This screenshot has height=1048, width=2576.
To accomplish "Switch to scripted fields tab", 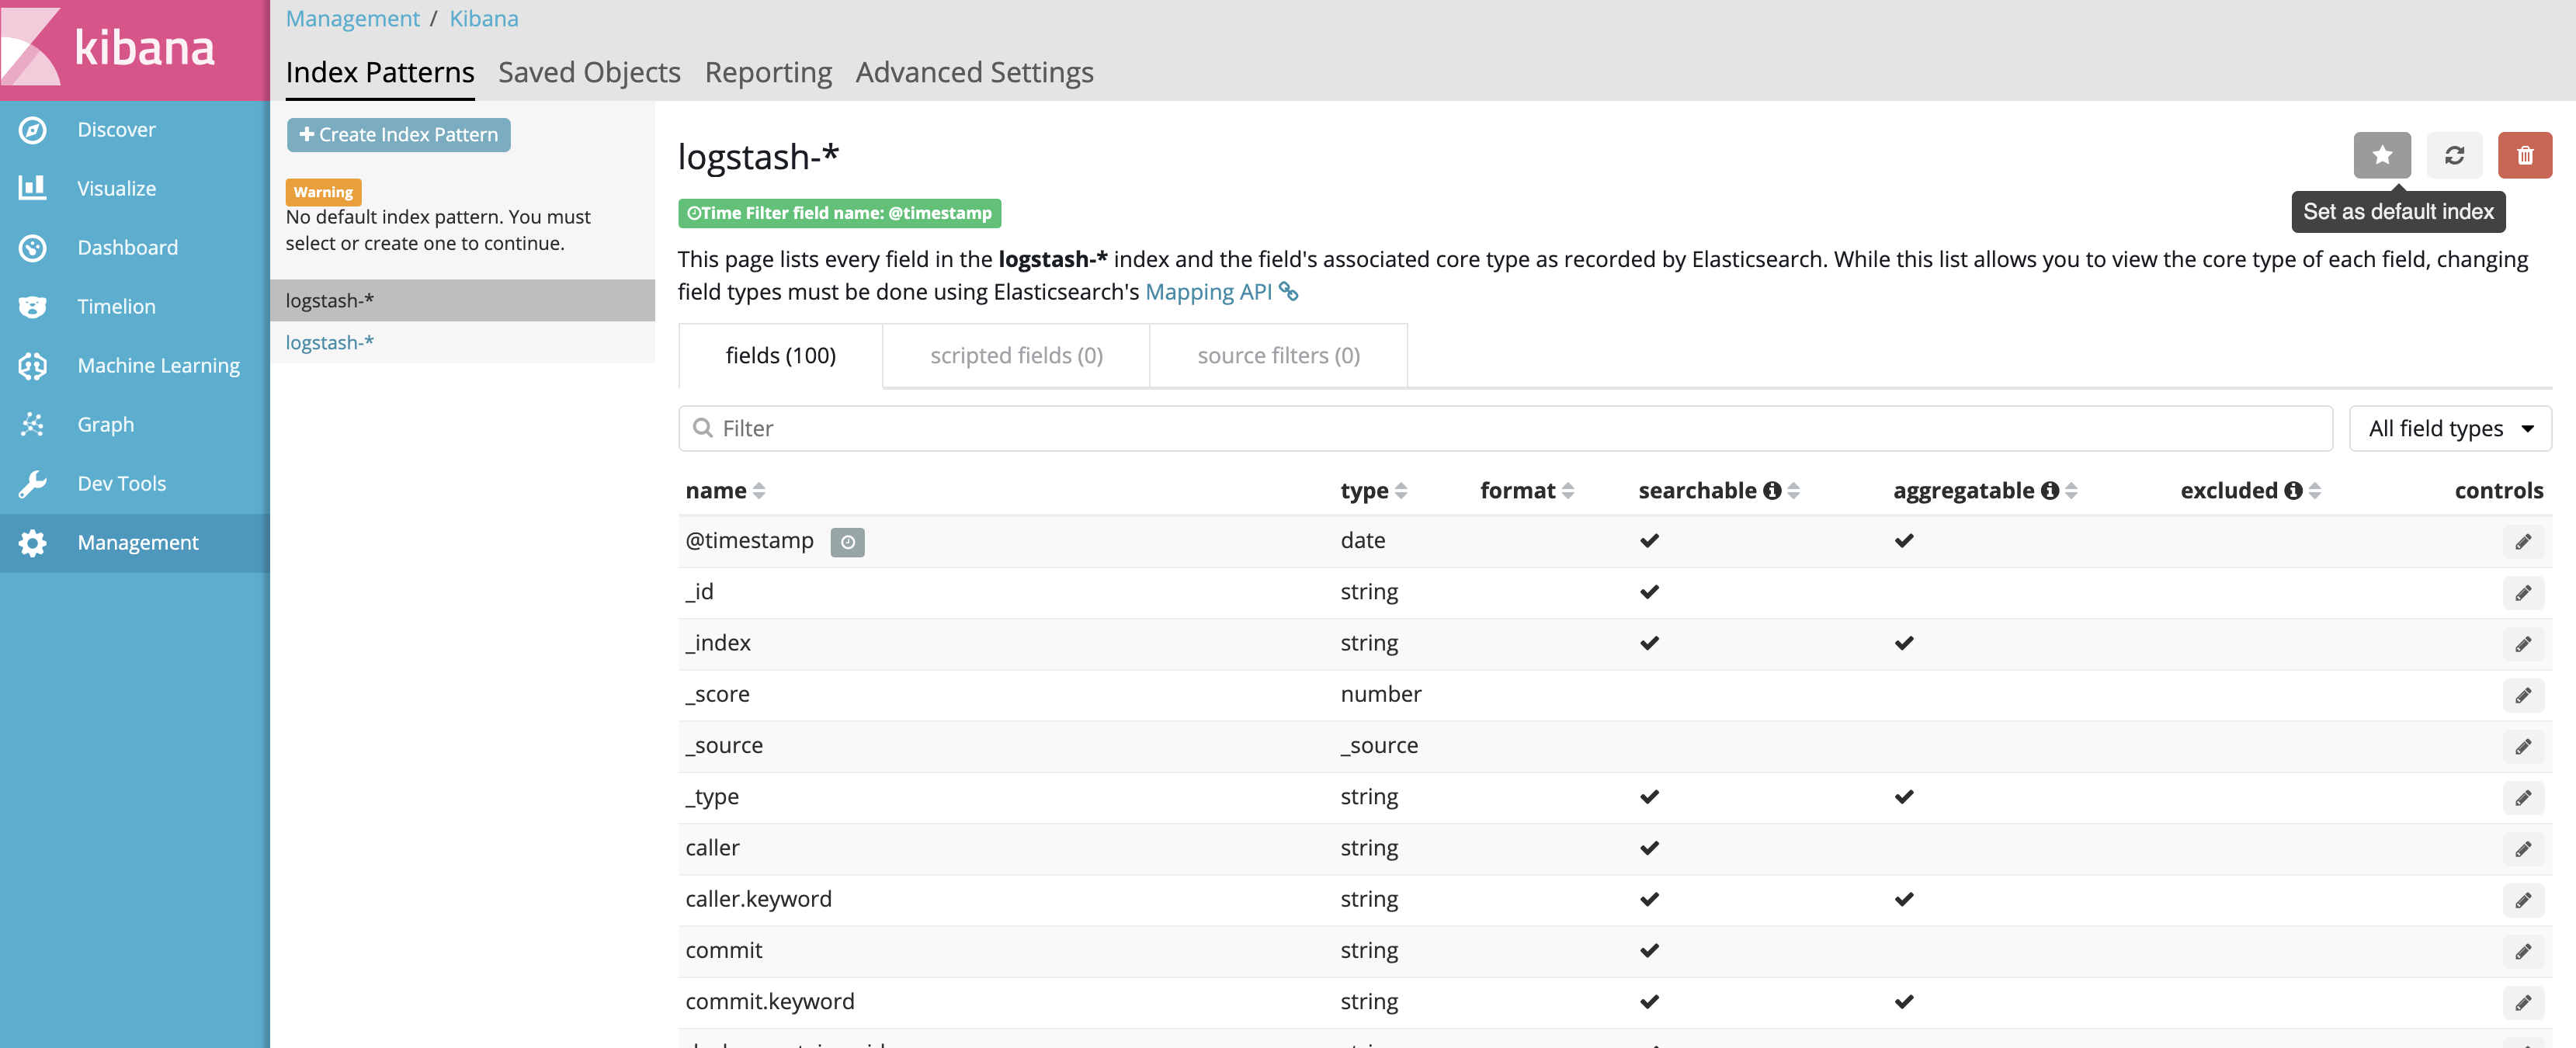I will click(1015, 355).
